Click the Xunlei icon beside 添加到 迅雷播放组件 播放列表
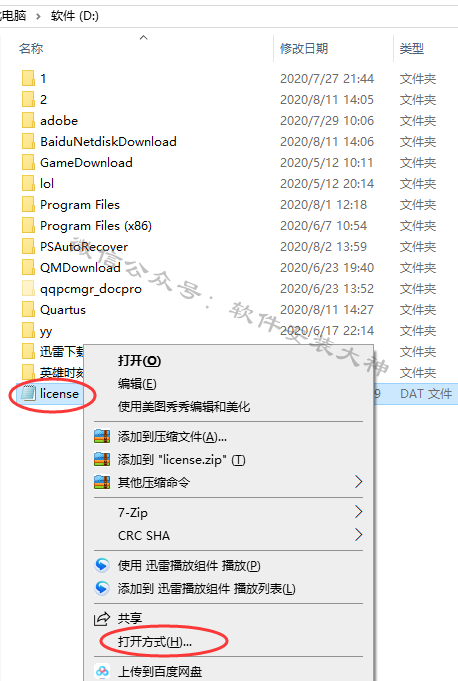 coord(102,588)
